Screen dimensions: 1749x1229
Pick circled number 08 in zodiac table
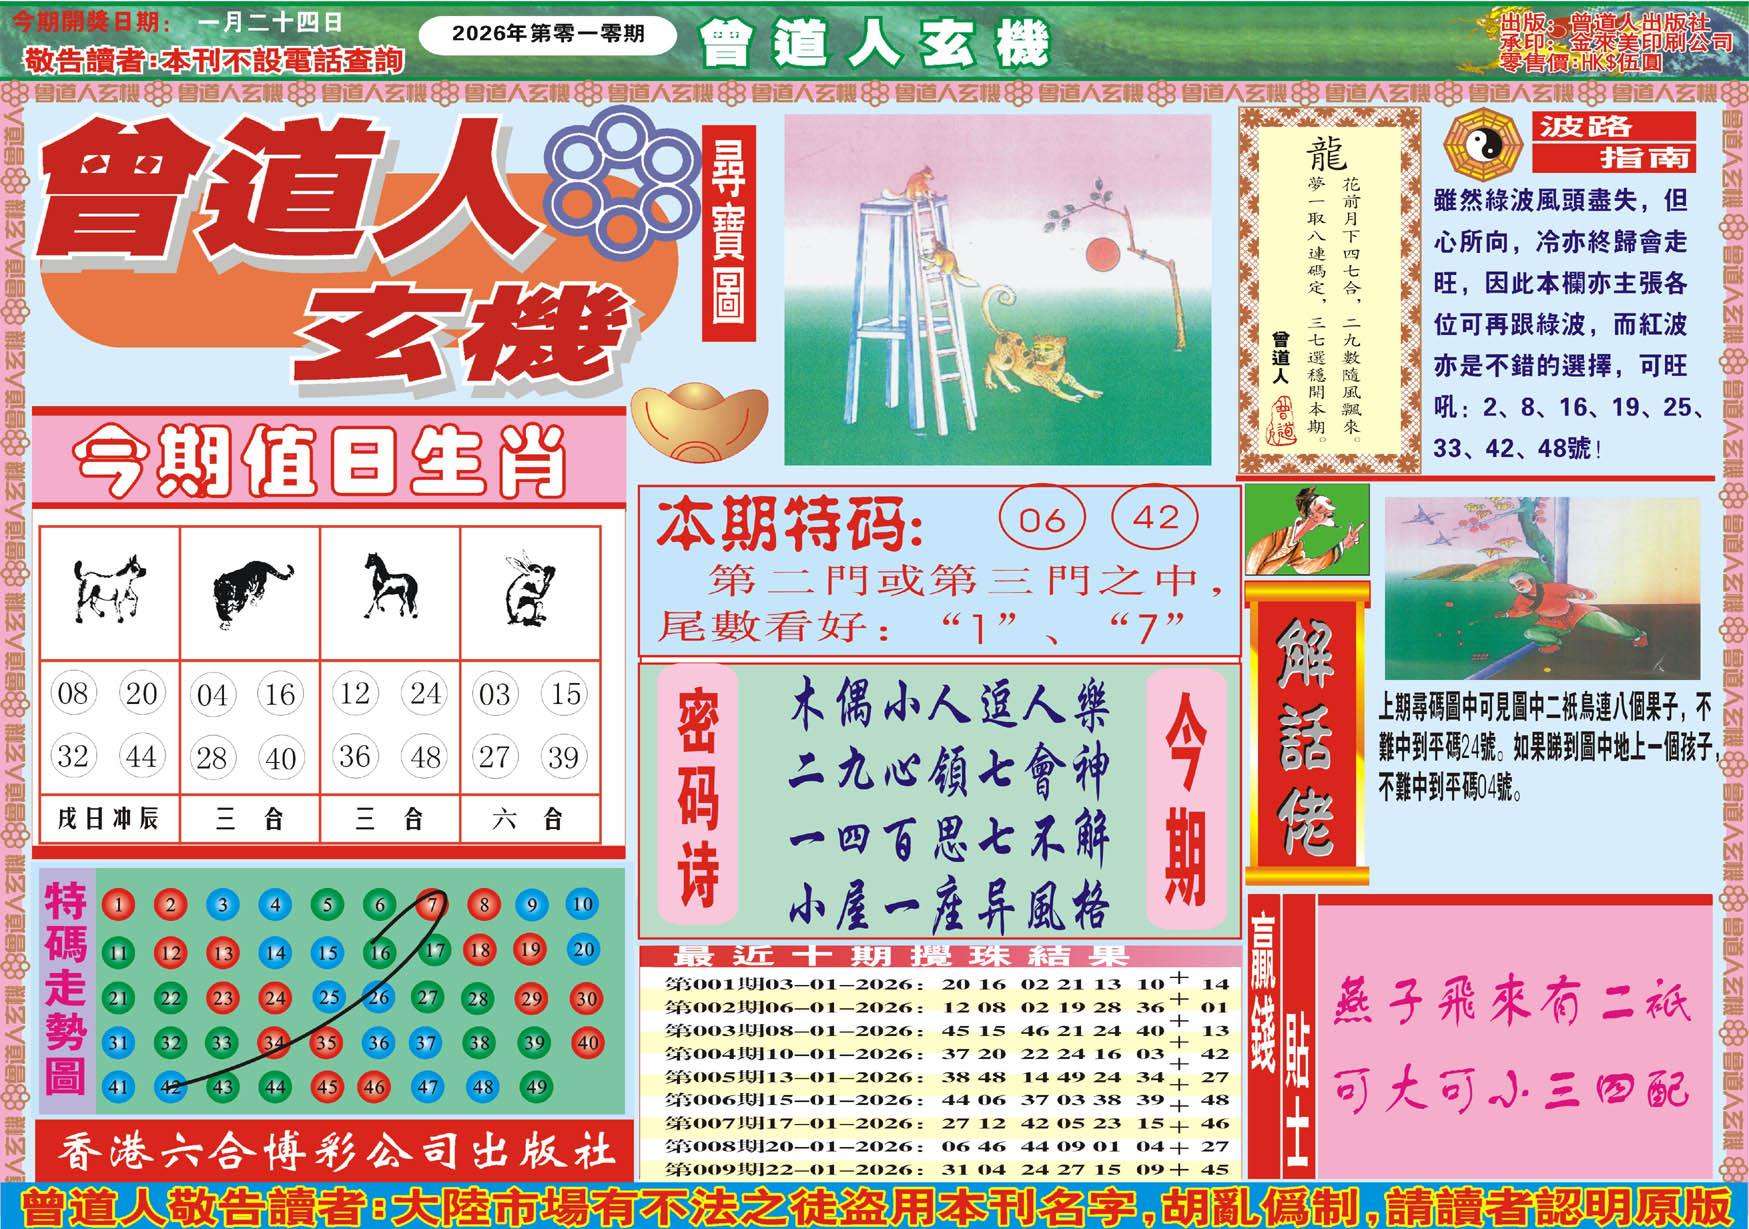[x=73, y=693]
